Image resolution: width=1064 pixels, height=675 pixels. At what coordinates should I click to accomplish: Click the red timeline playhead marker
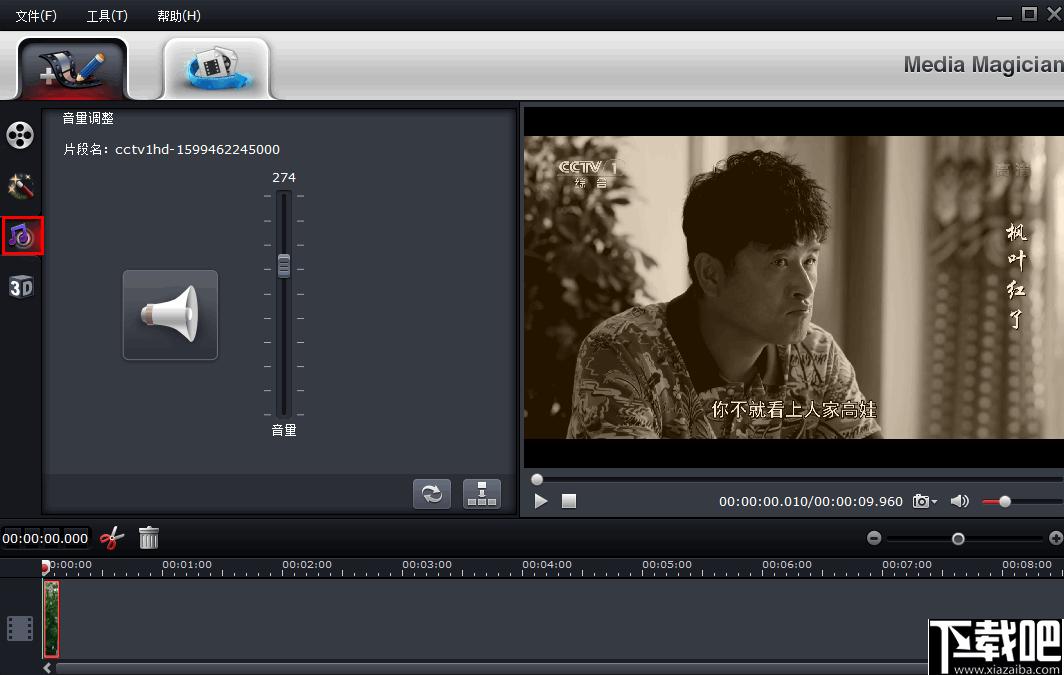[45, 567]
